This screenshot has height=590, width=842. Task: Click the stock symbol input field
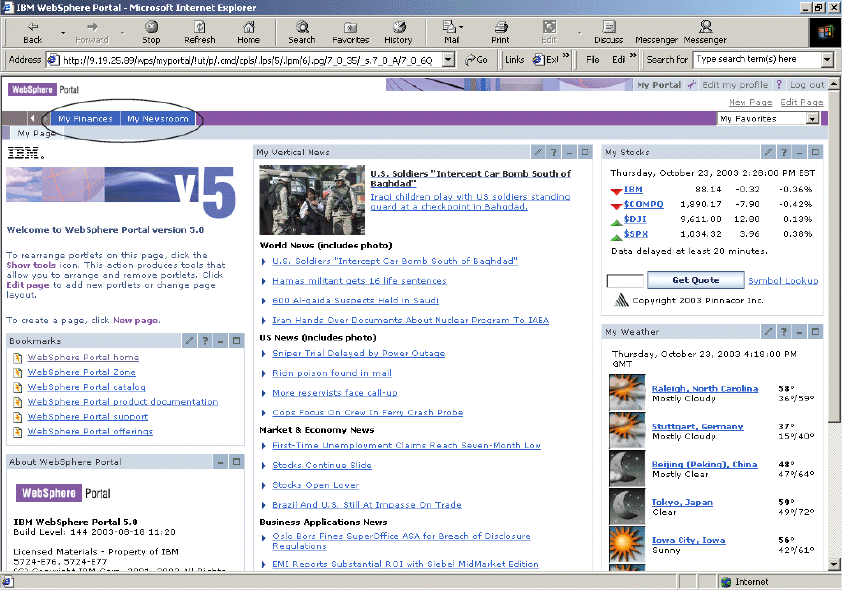(x=625, y=281)
